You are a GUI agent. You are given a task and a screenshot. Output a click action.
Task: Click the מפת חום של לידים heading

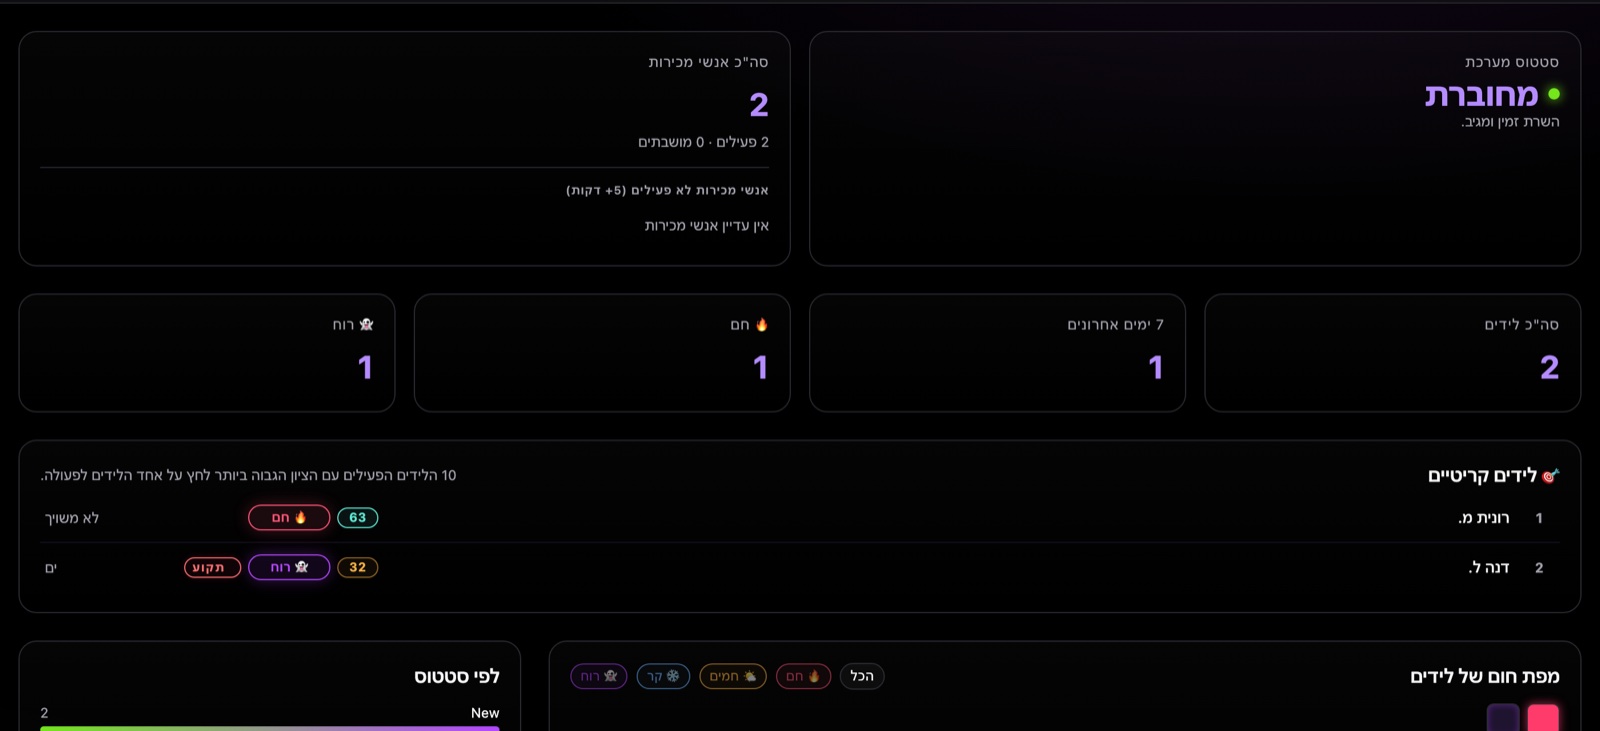point(1485,677)
